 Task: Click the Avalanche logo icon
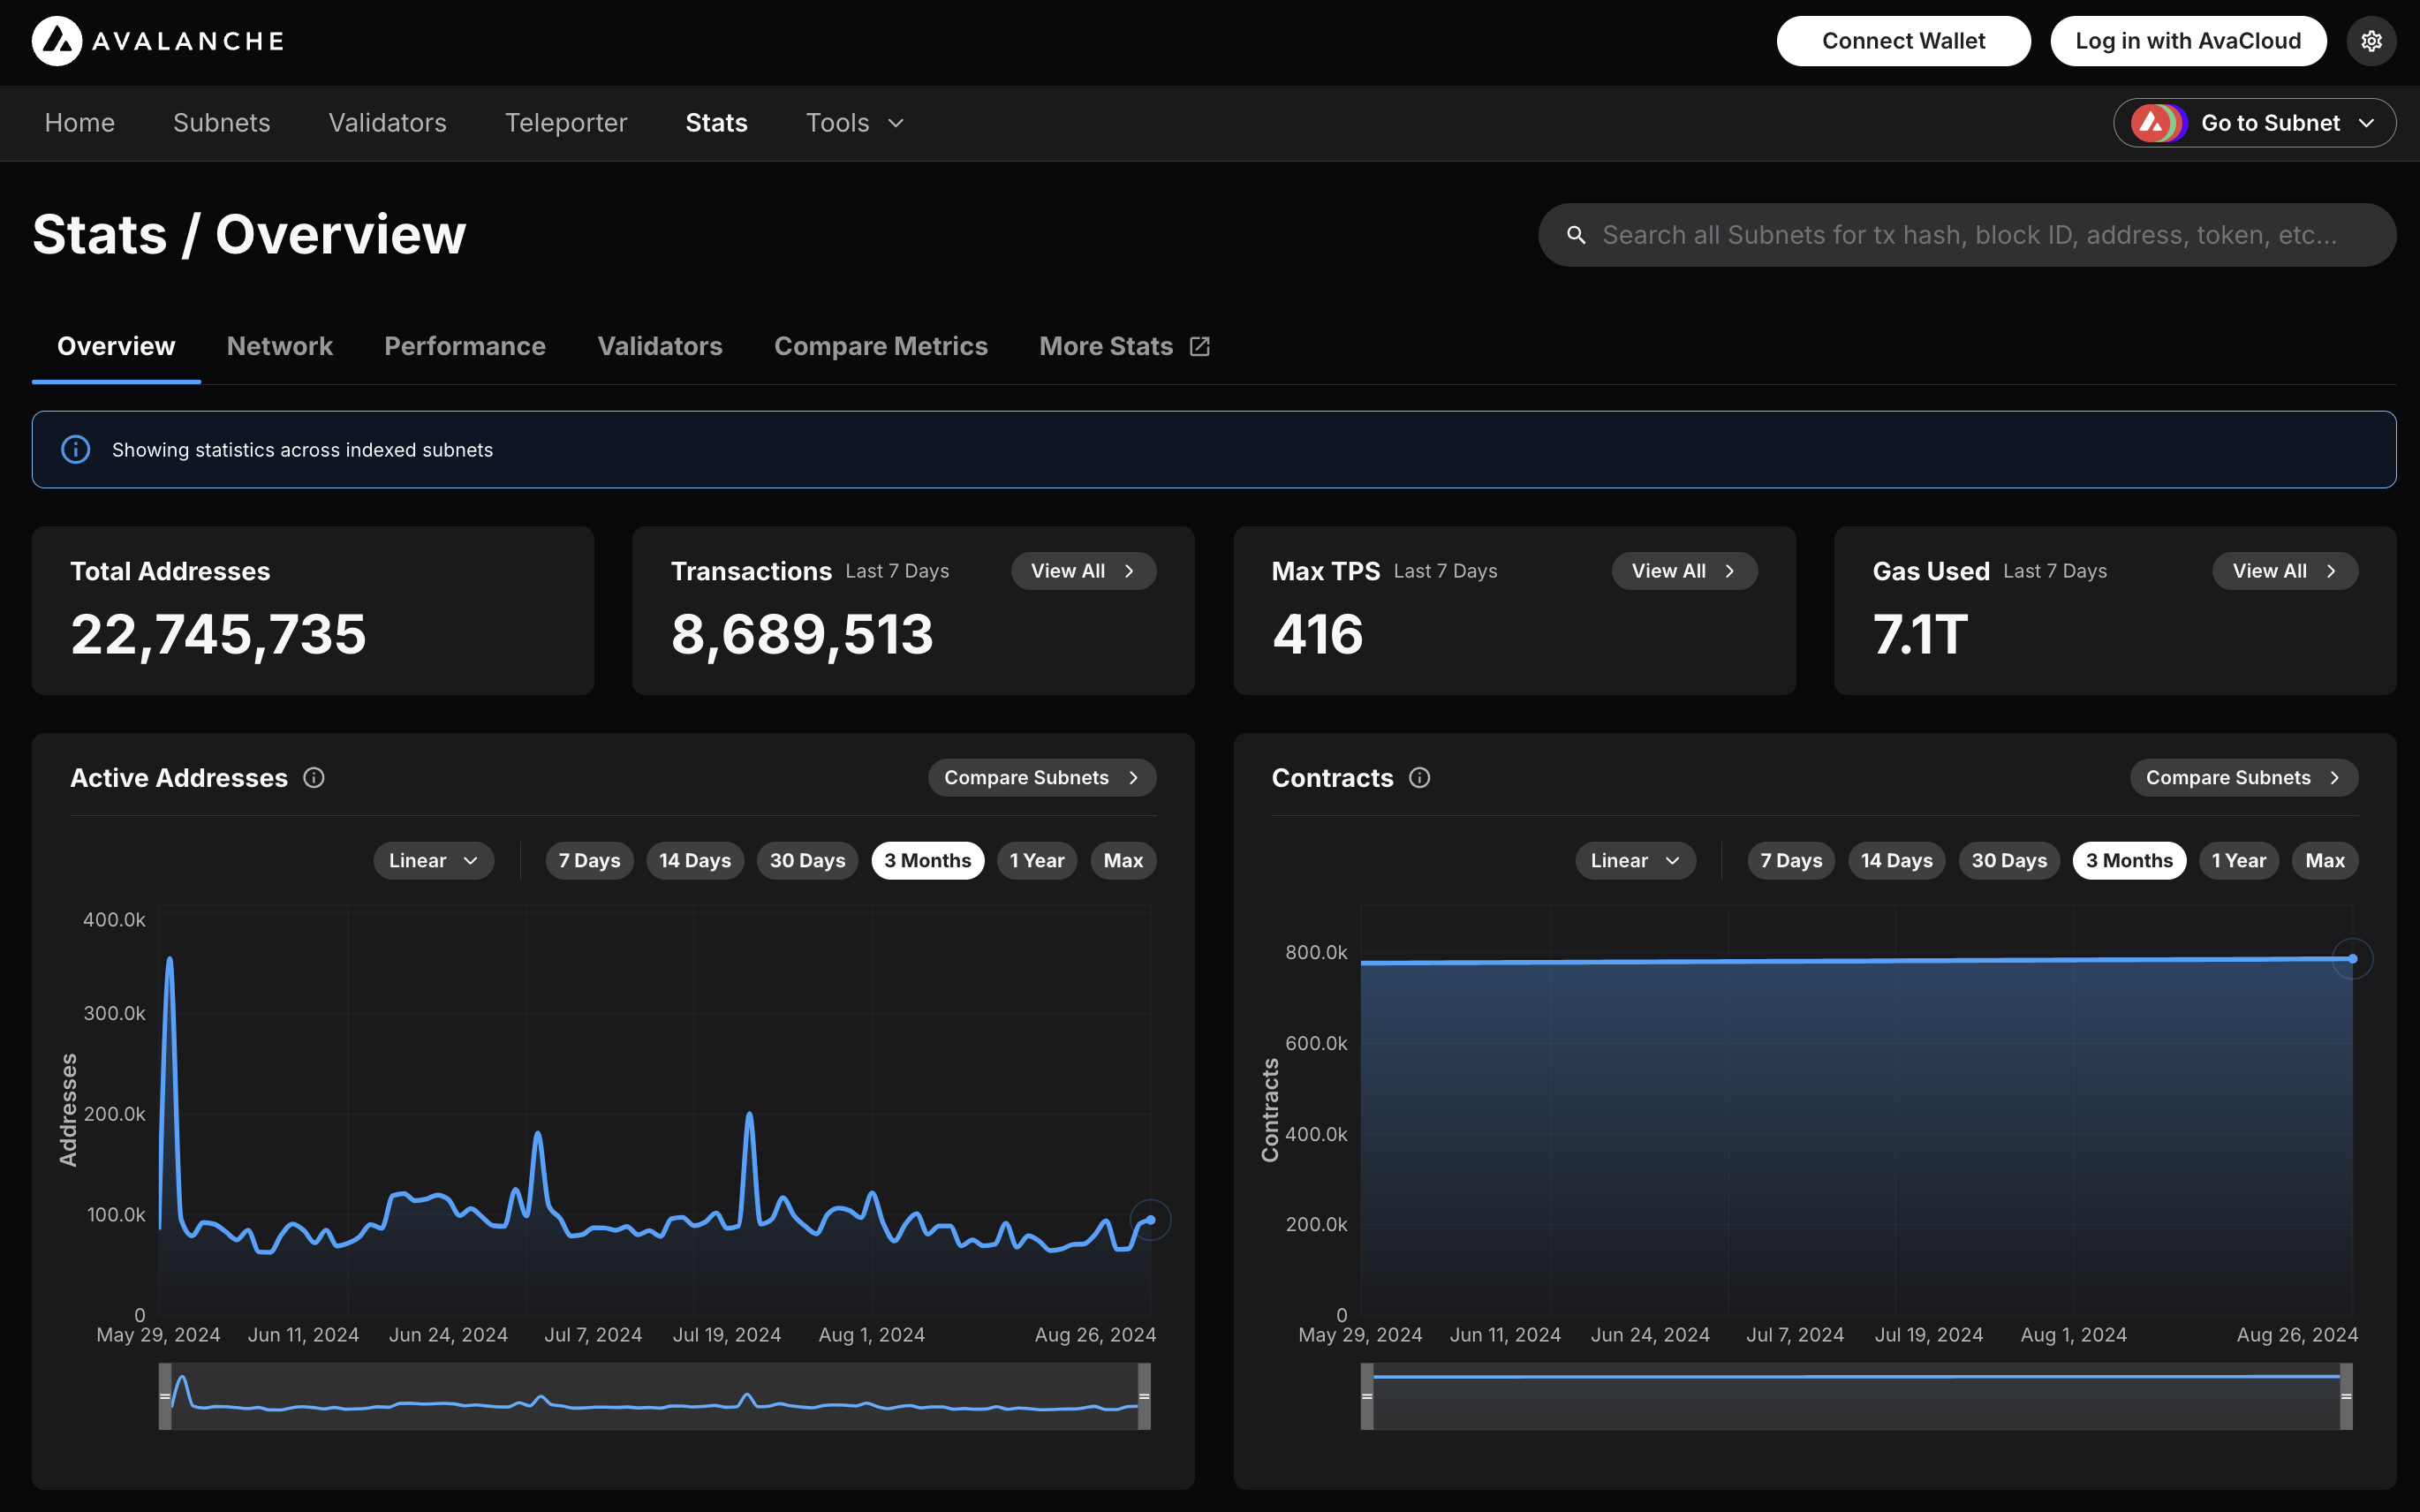(x=57, y=41)
